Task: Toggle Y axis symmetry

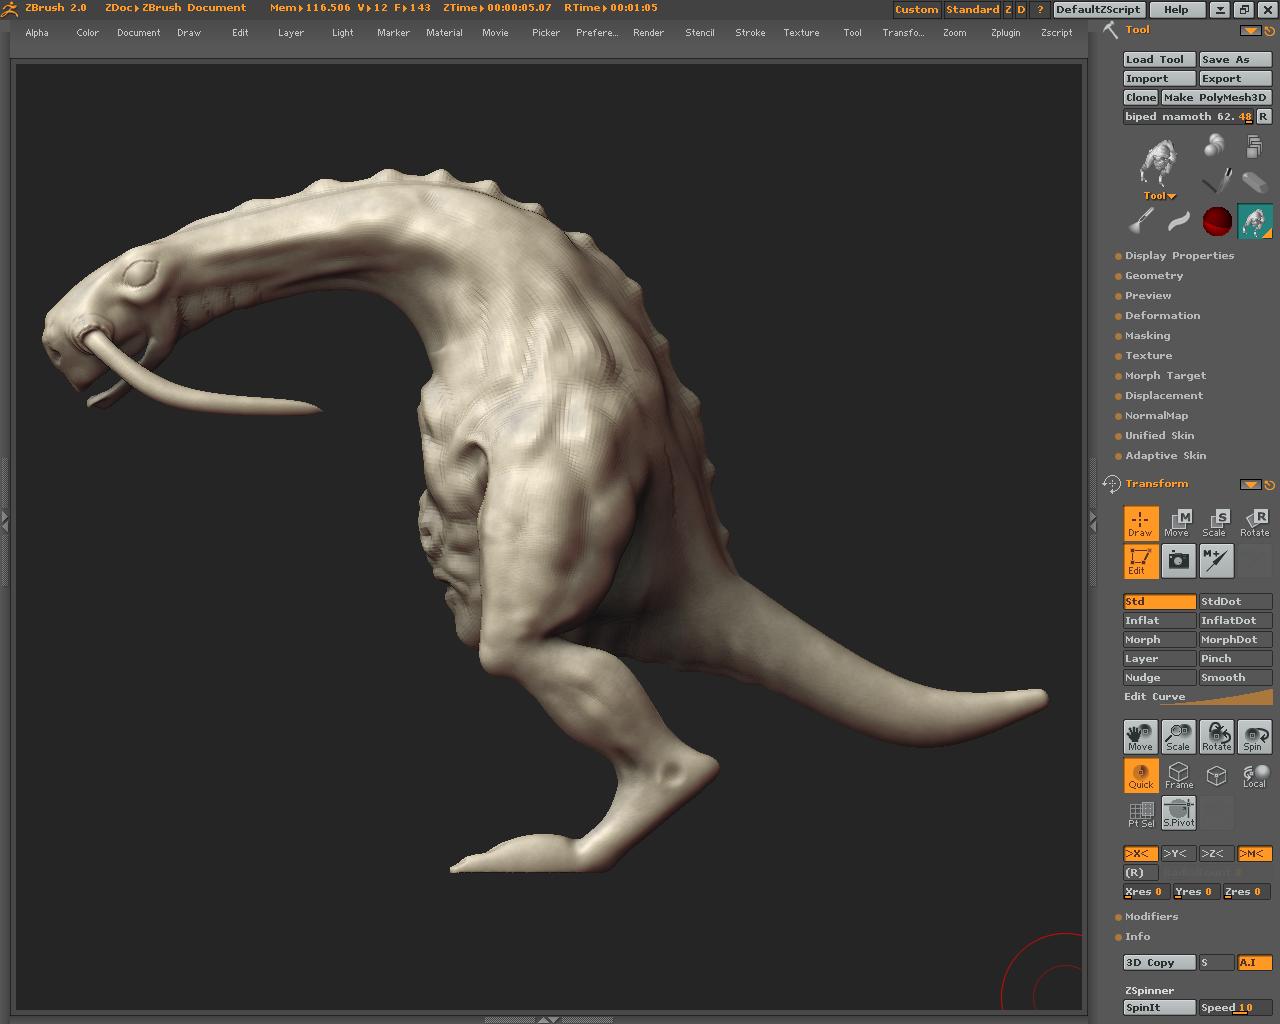Action: coord(1178,854)
